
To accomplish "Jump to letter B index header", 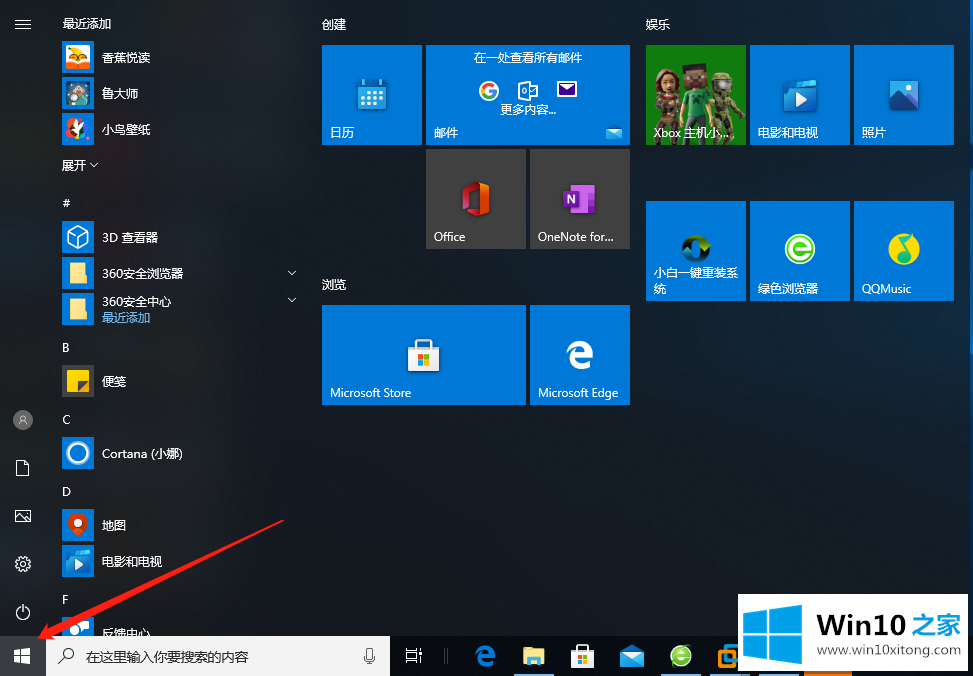I will pyautogui.click(x=66, y=348).
